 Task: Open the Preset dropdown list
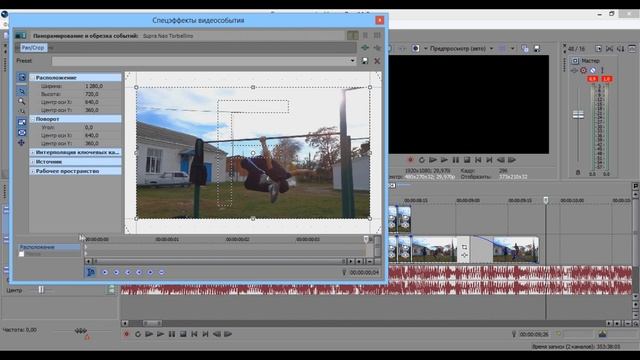click(x=353, y=61)
